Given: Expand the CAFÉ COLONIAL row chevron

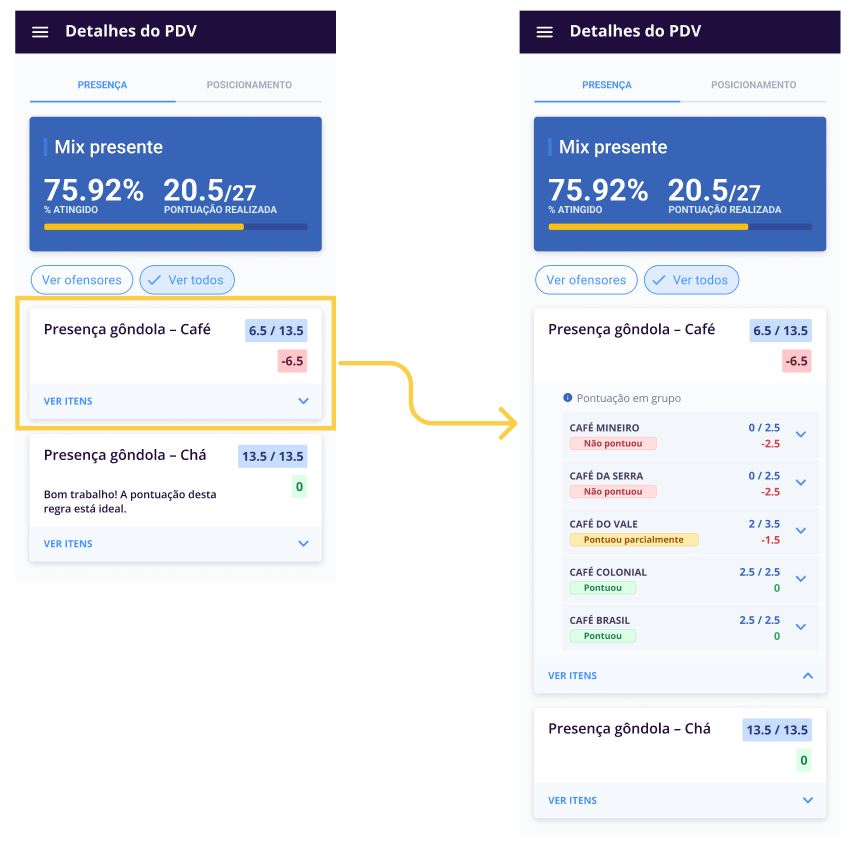Looking at the screenshot, I should pos(800,578).
